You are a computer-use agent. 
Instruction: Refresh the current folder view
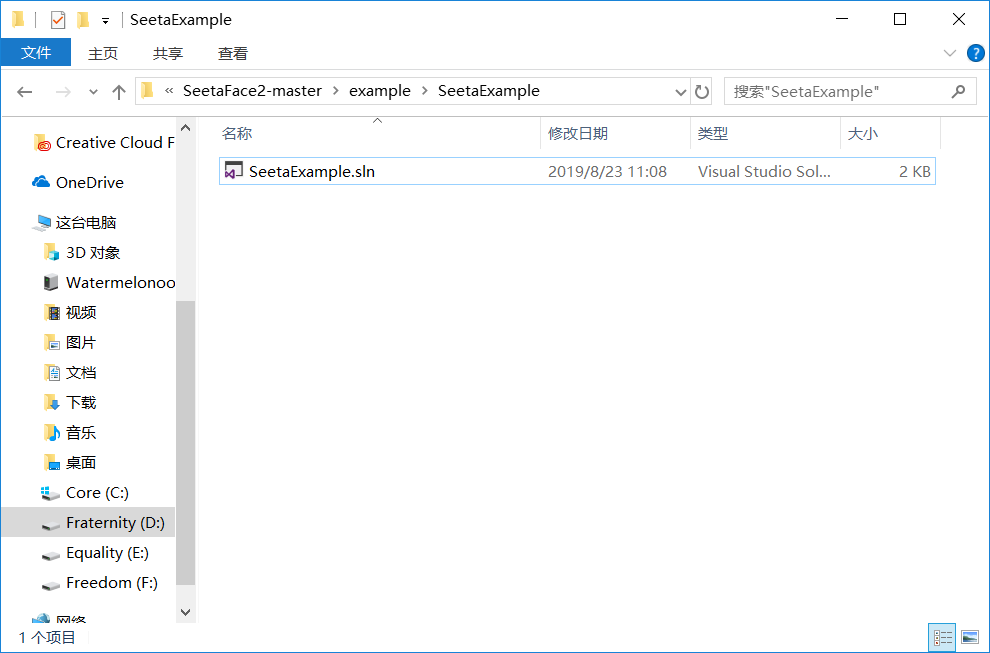(x=702, y=91)
